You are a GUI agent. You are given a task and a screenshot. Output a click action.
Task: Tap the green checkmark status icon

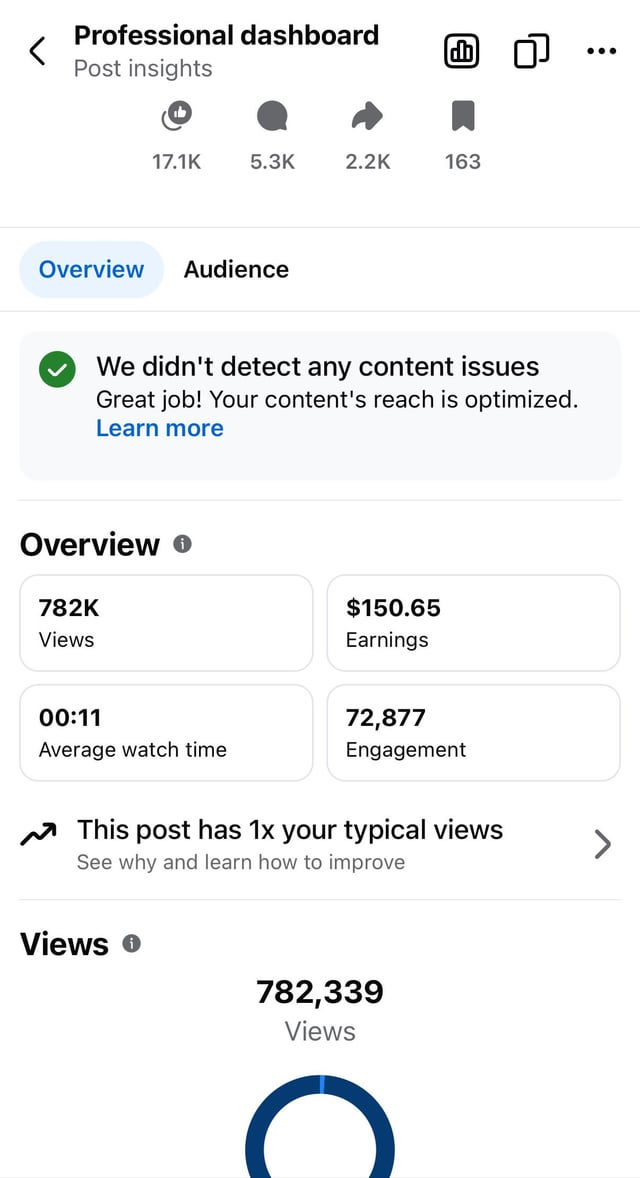(x=57, y=369)
